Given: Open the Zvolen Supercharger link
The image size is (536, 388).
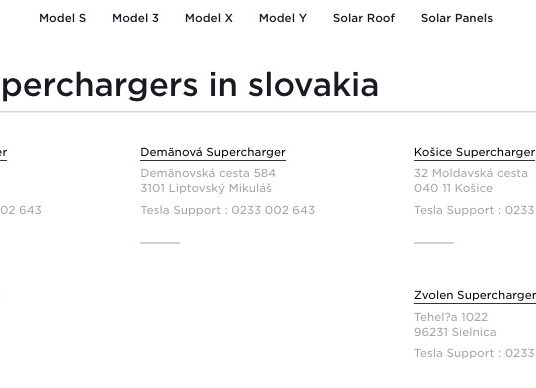Looking at the screenshot, I should point(475,295).
